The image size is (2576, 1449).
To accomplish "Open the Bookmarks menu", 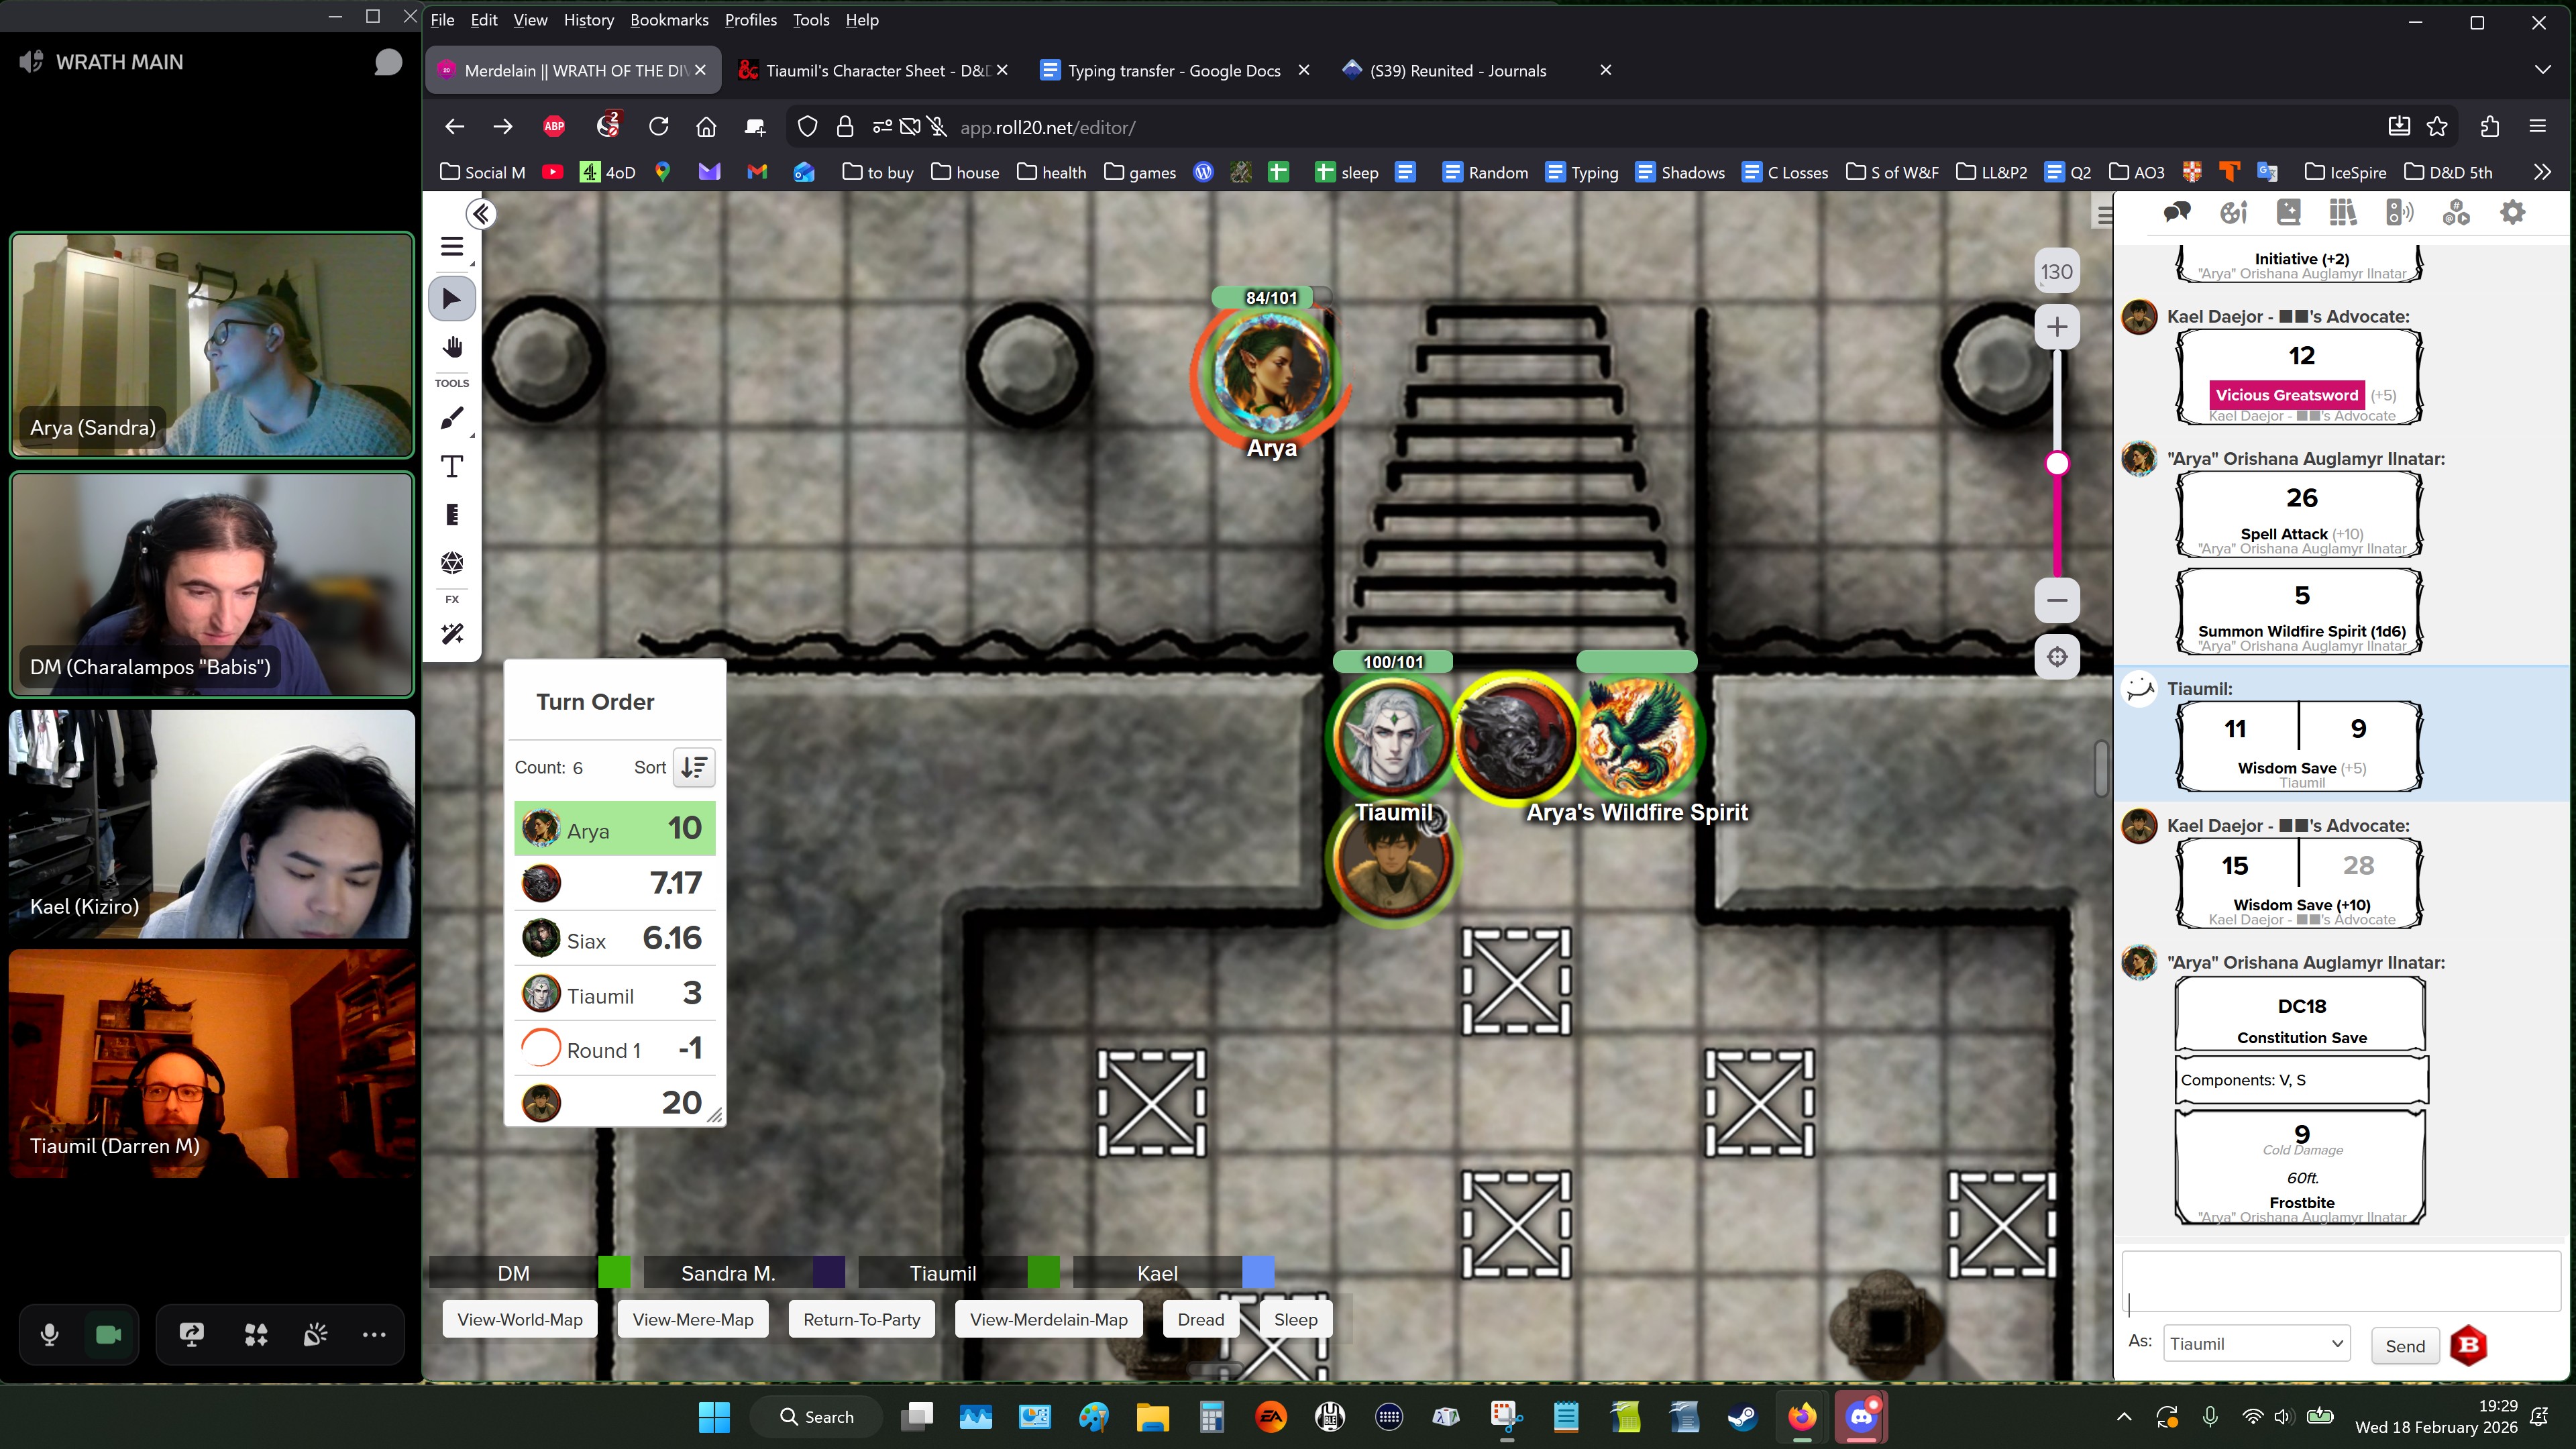I will 668,20.
